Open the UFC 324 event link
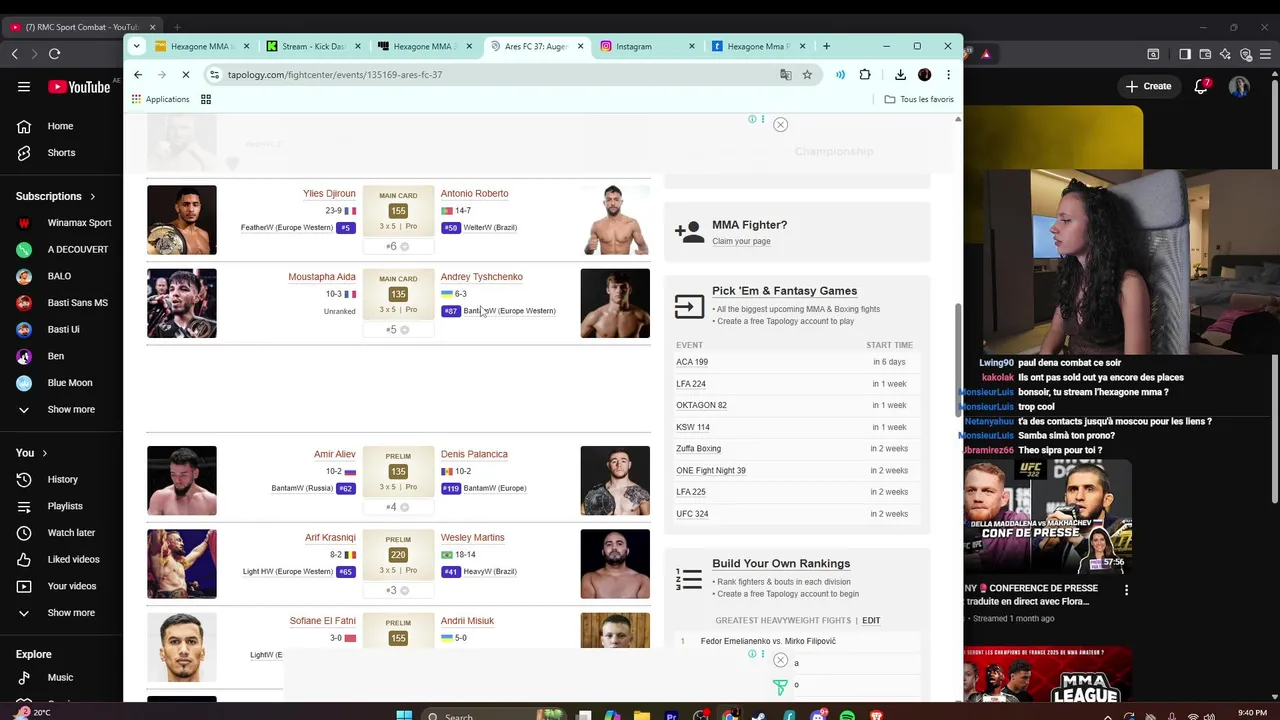 point(692,514)
